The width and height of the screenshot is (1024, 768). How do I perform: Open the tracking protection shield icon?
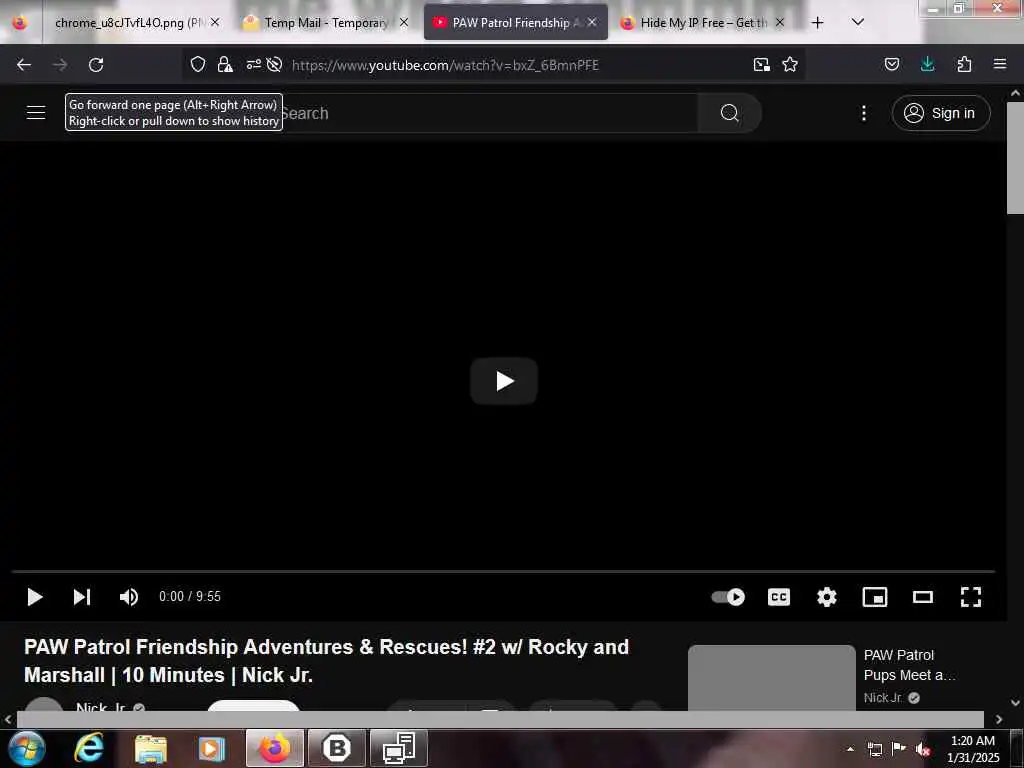point(198,64)
